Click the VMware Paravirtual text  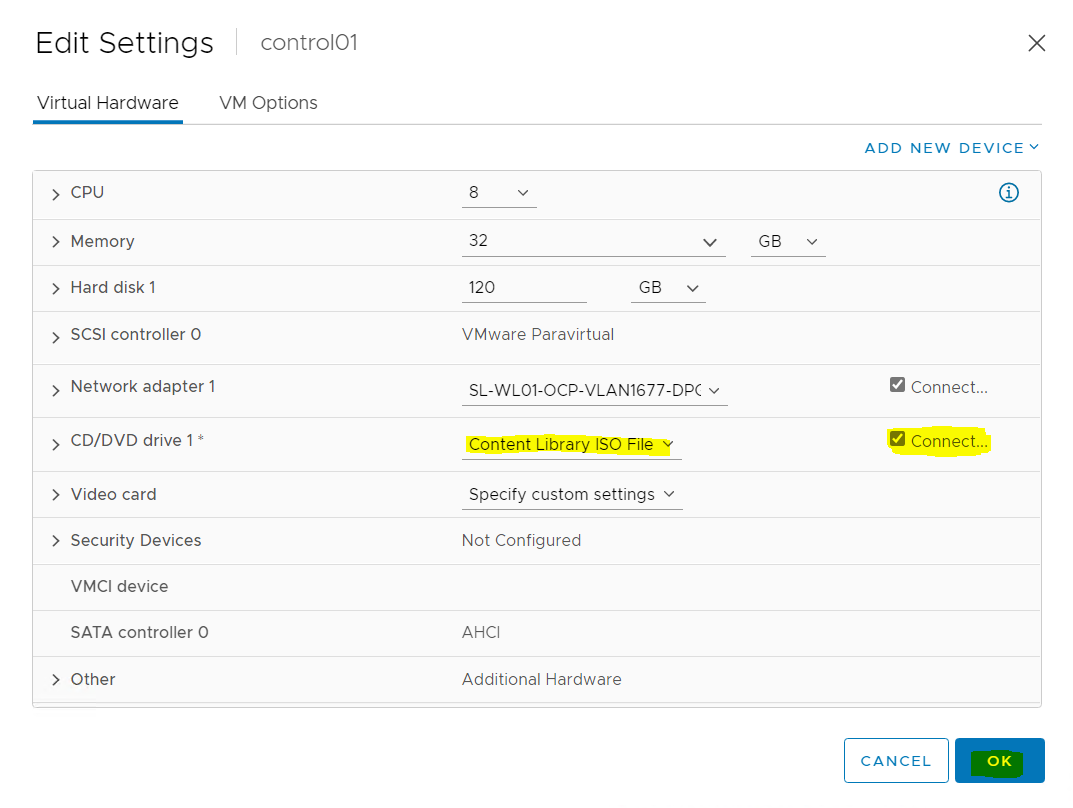(x=538, y=335)
